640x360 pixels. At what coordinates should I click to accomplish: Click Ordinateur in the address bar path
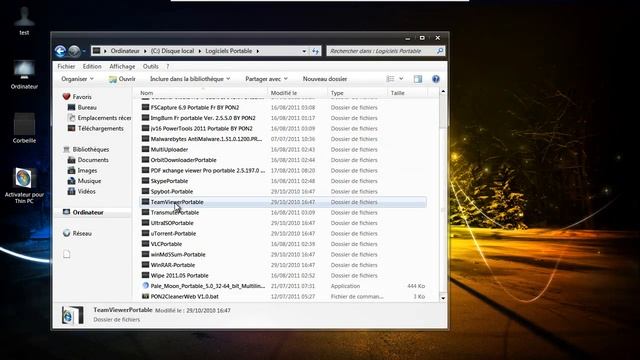point(125,51)
